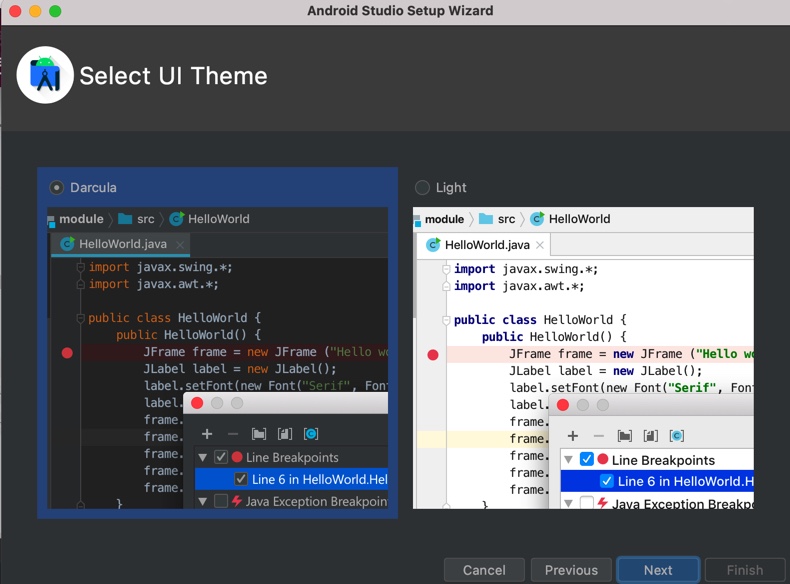Click red close dot of Darcula preview dialog
The height and width of the screenshot is (584, 790).
(x=197, y=403)
